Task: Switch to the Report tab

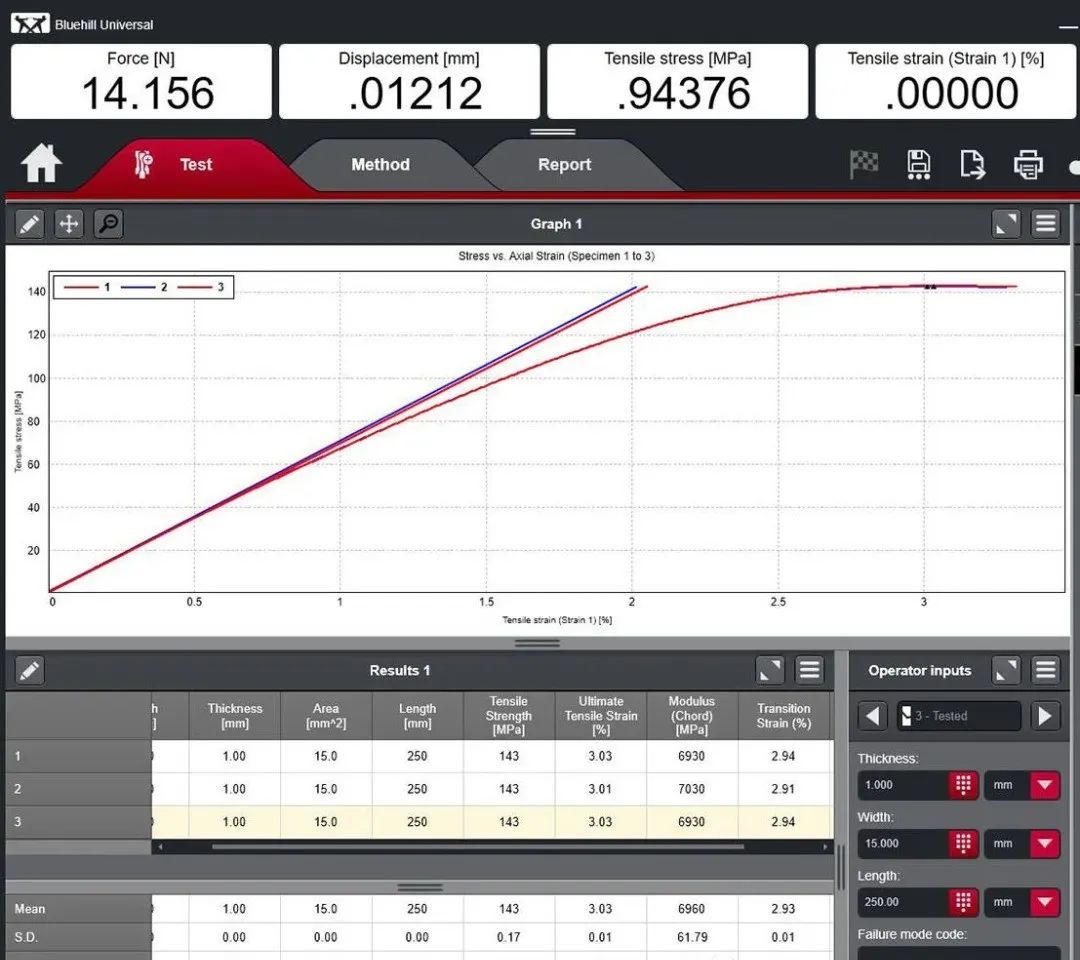Action: pyautogui.click(x=564, y=165)
